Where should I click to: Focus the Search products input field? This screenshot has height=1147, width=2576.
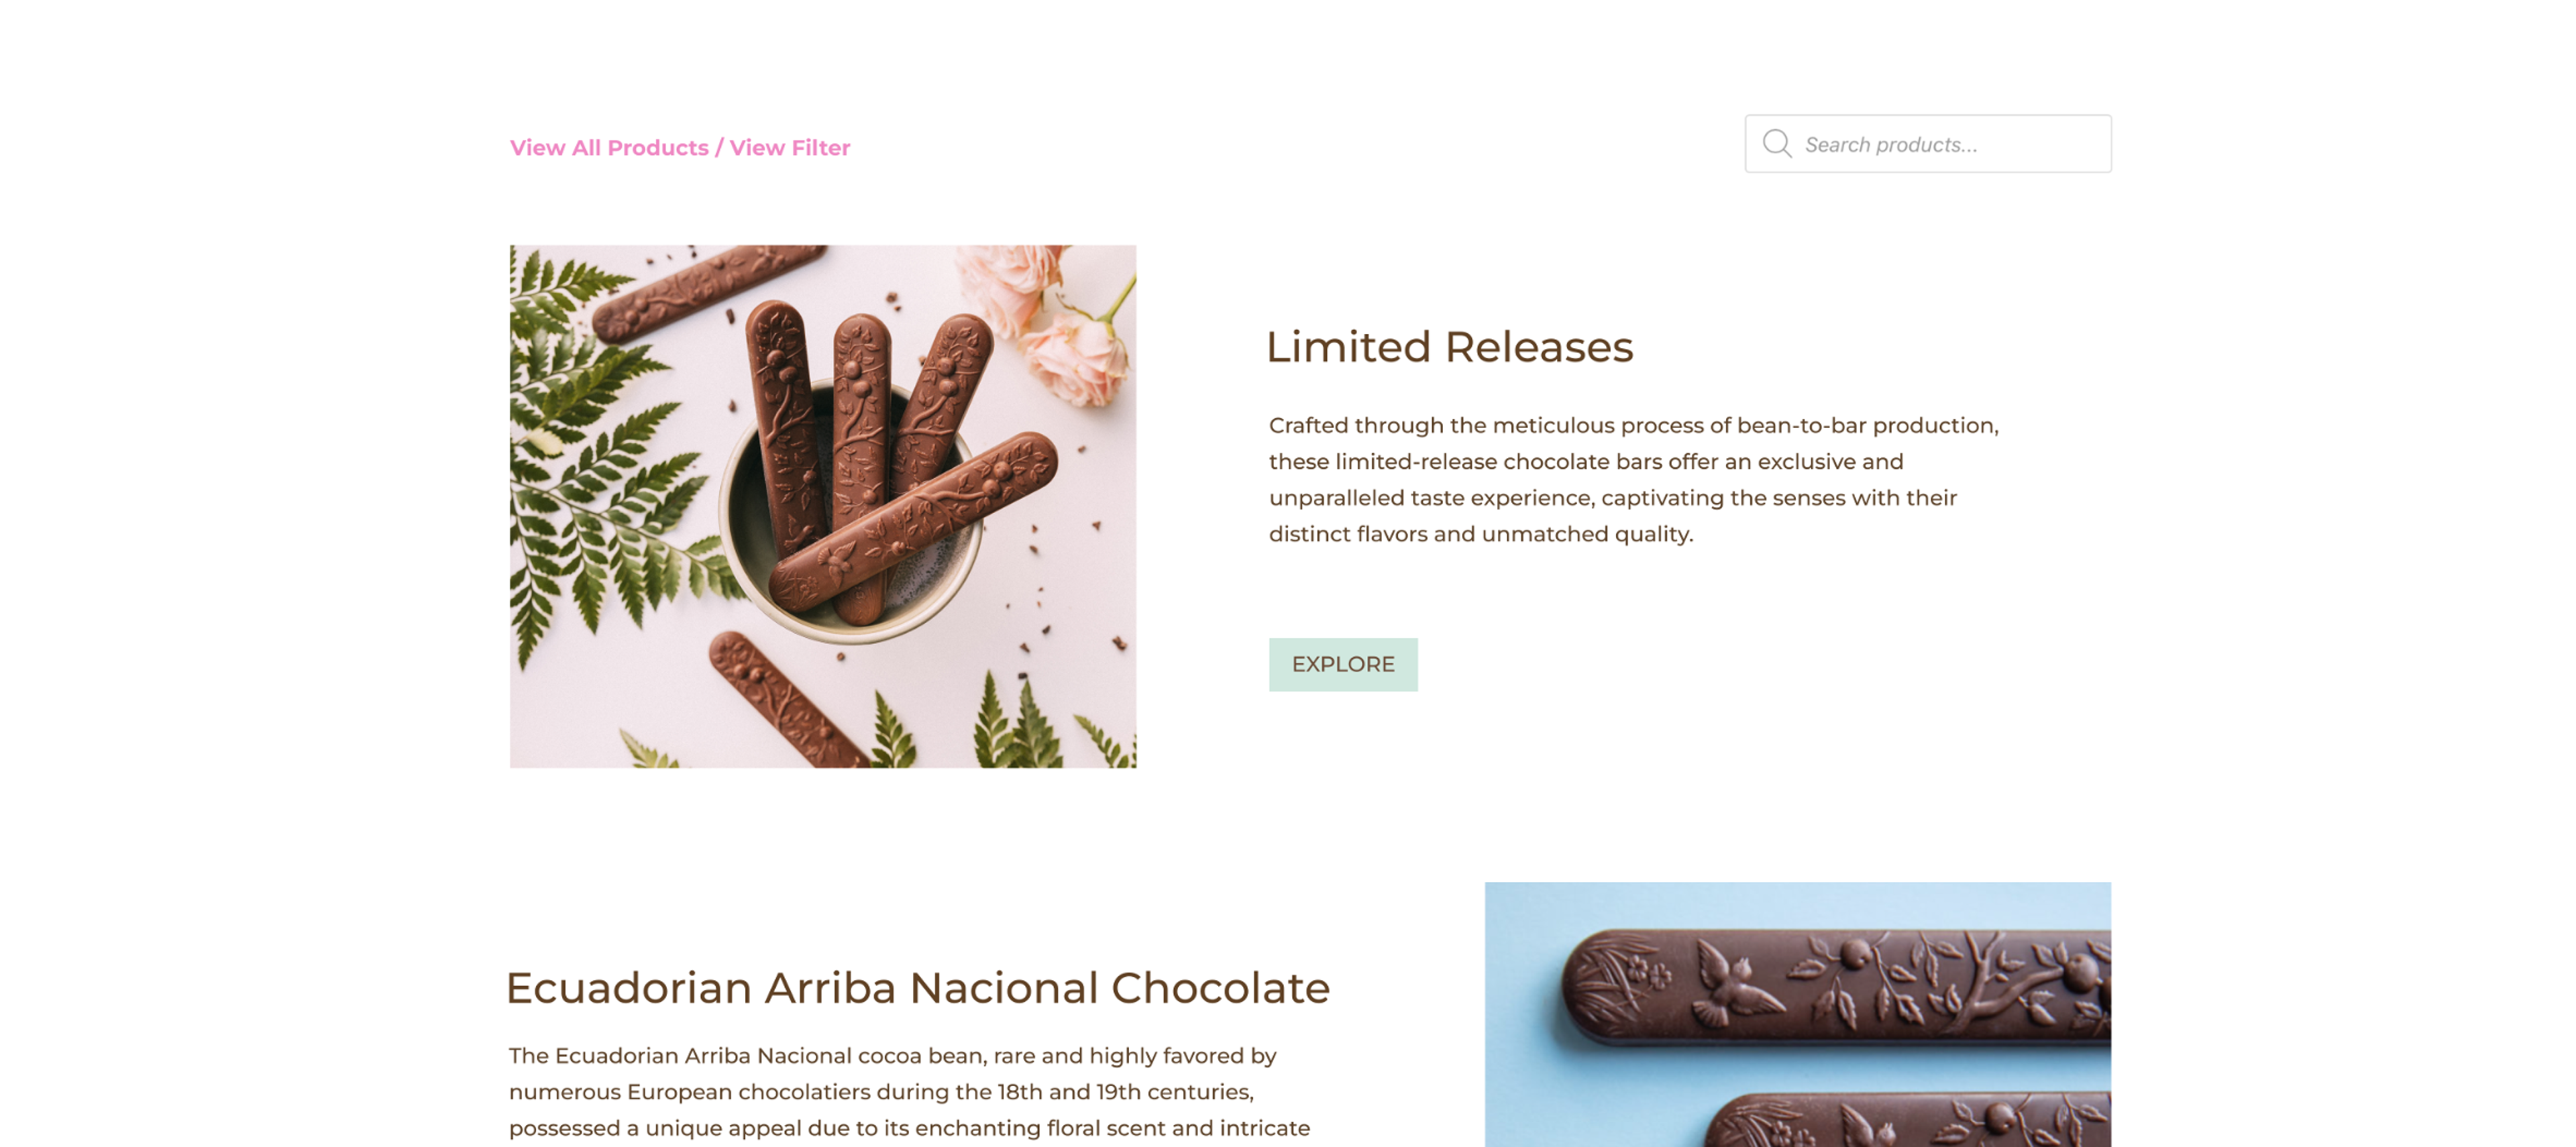click(1928, 144)
